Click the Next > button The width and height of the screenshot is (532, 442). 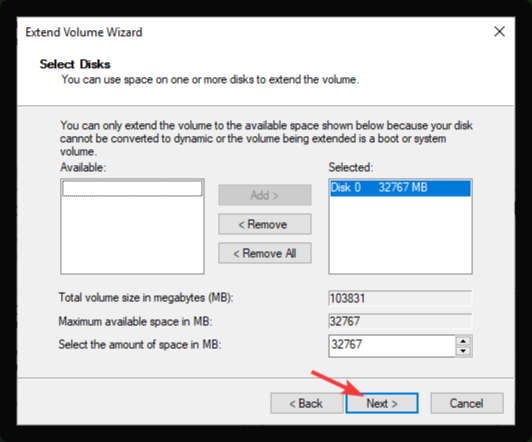[x=382, y=403]
